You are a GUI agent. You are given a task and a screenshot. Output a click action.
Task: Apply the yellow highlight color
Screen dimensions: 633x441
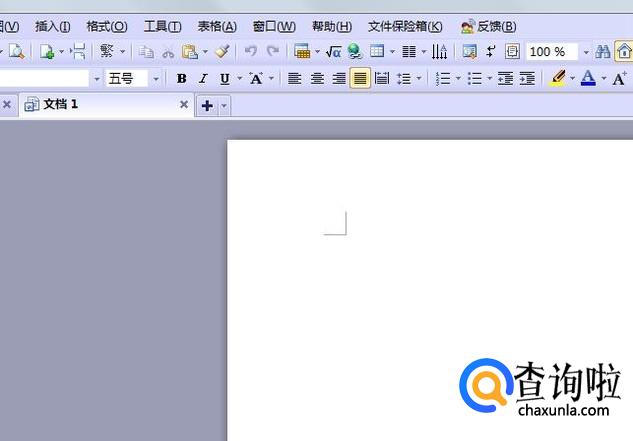pos(558,78)
